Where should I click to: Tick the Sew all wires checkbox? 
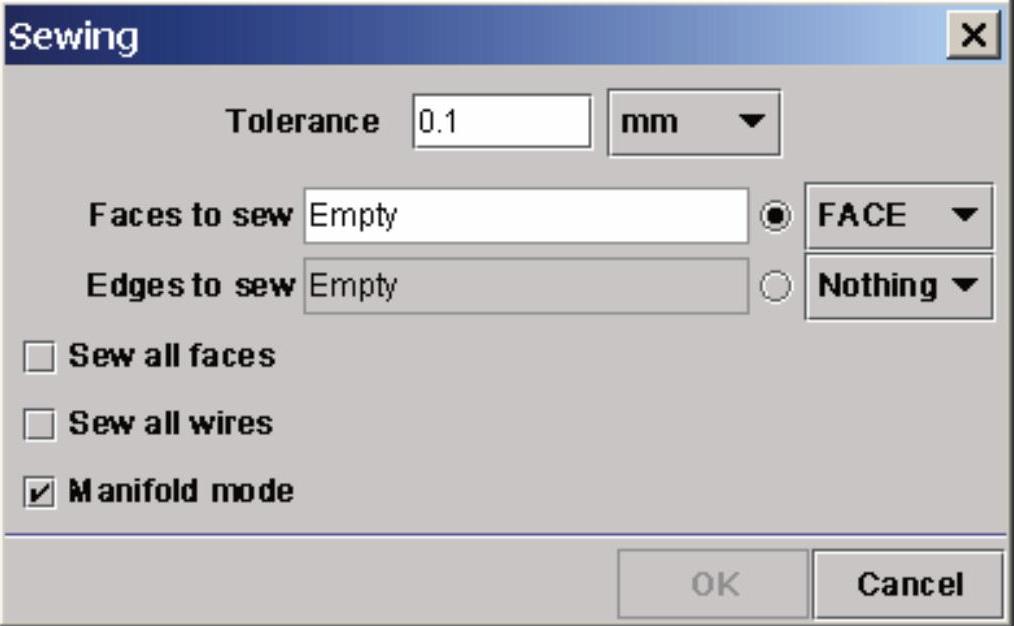tap(40, 425)
